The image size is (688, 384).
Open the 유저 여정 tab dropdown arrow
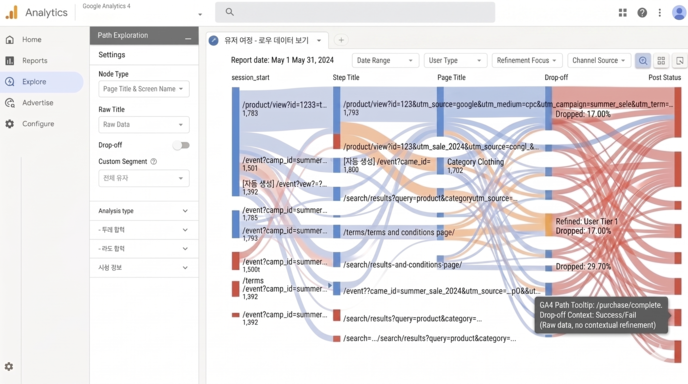tap(319, 40)
